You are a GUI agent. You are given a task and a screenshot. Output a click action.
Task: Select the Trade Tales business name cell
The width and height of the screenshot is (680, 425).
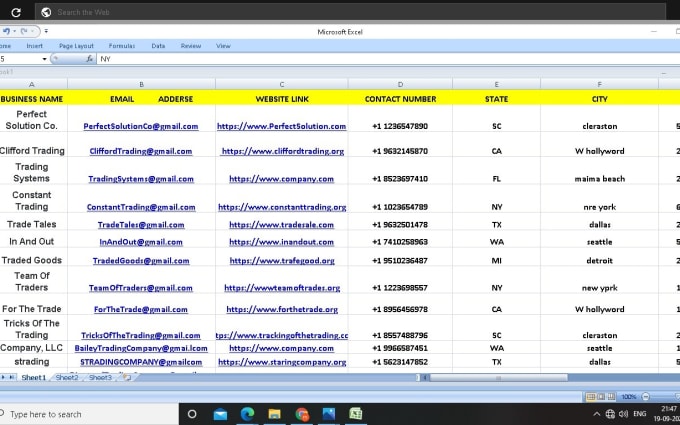point(32,224)
